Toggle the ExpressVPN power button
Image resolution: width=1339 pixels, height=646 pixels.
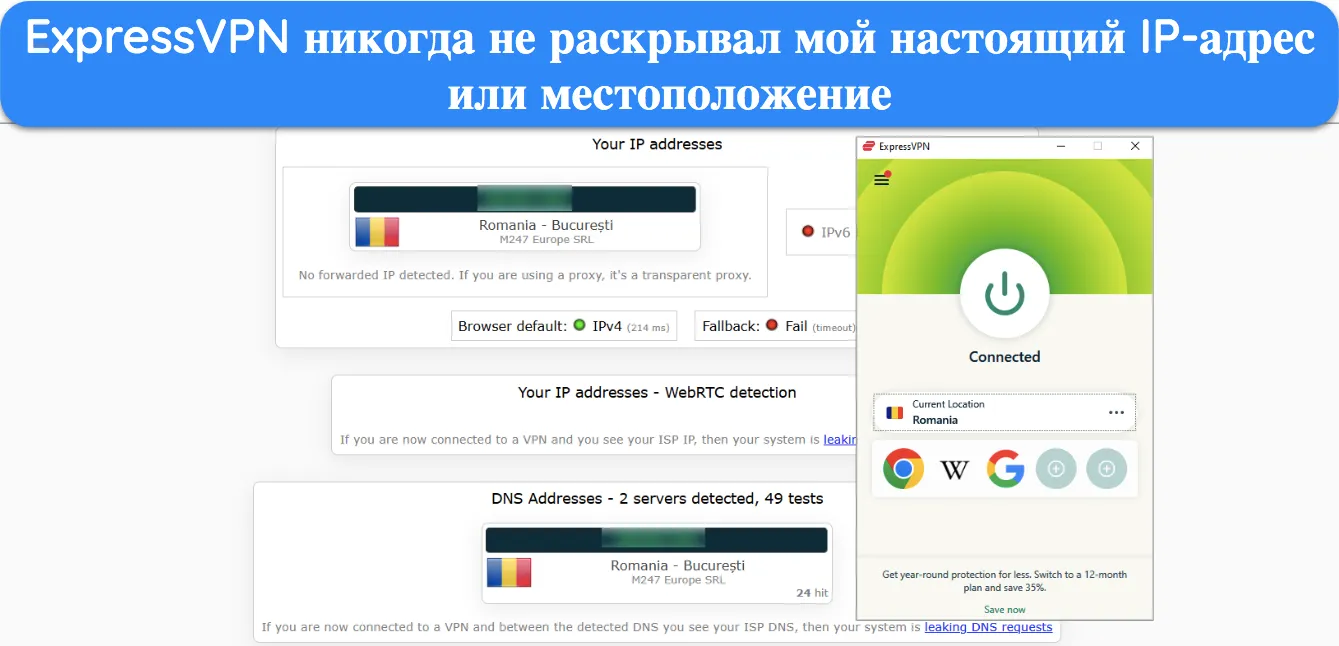(x=1004, y=293)
